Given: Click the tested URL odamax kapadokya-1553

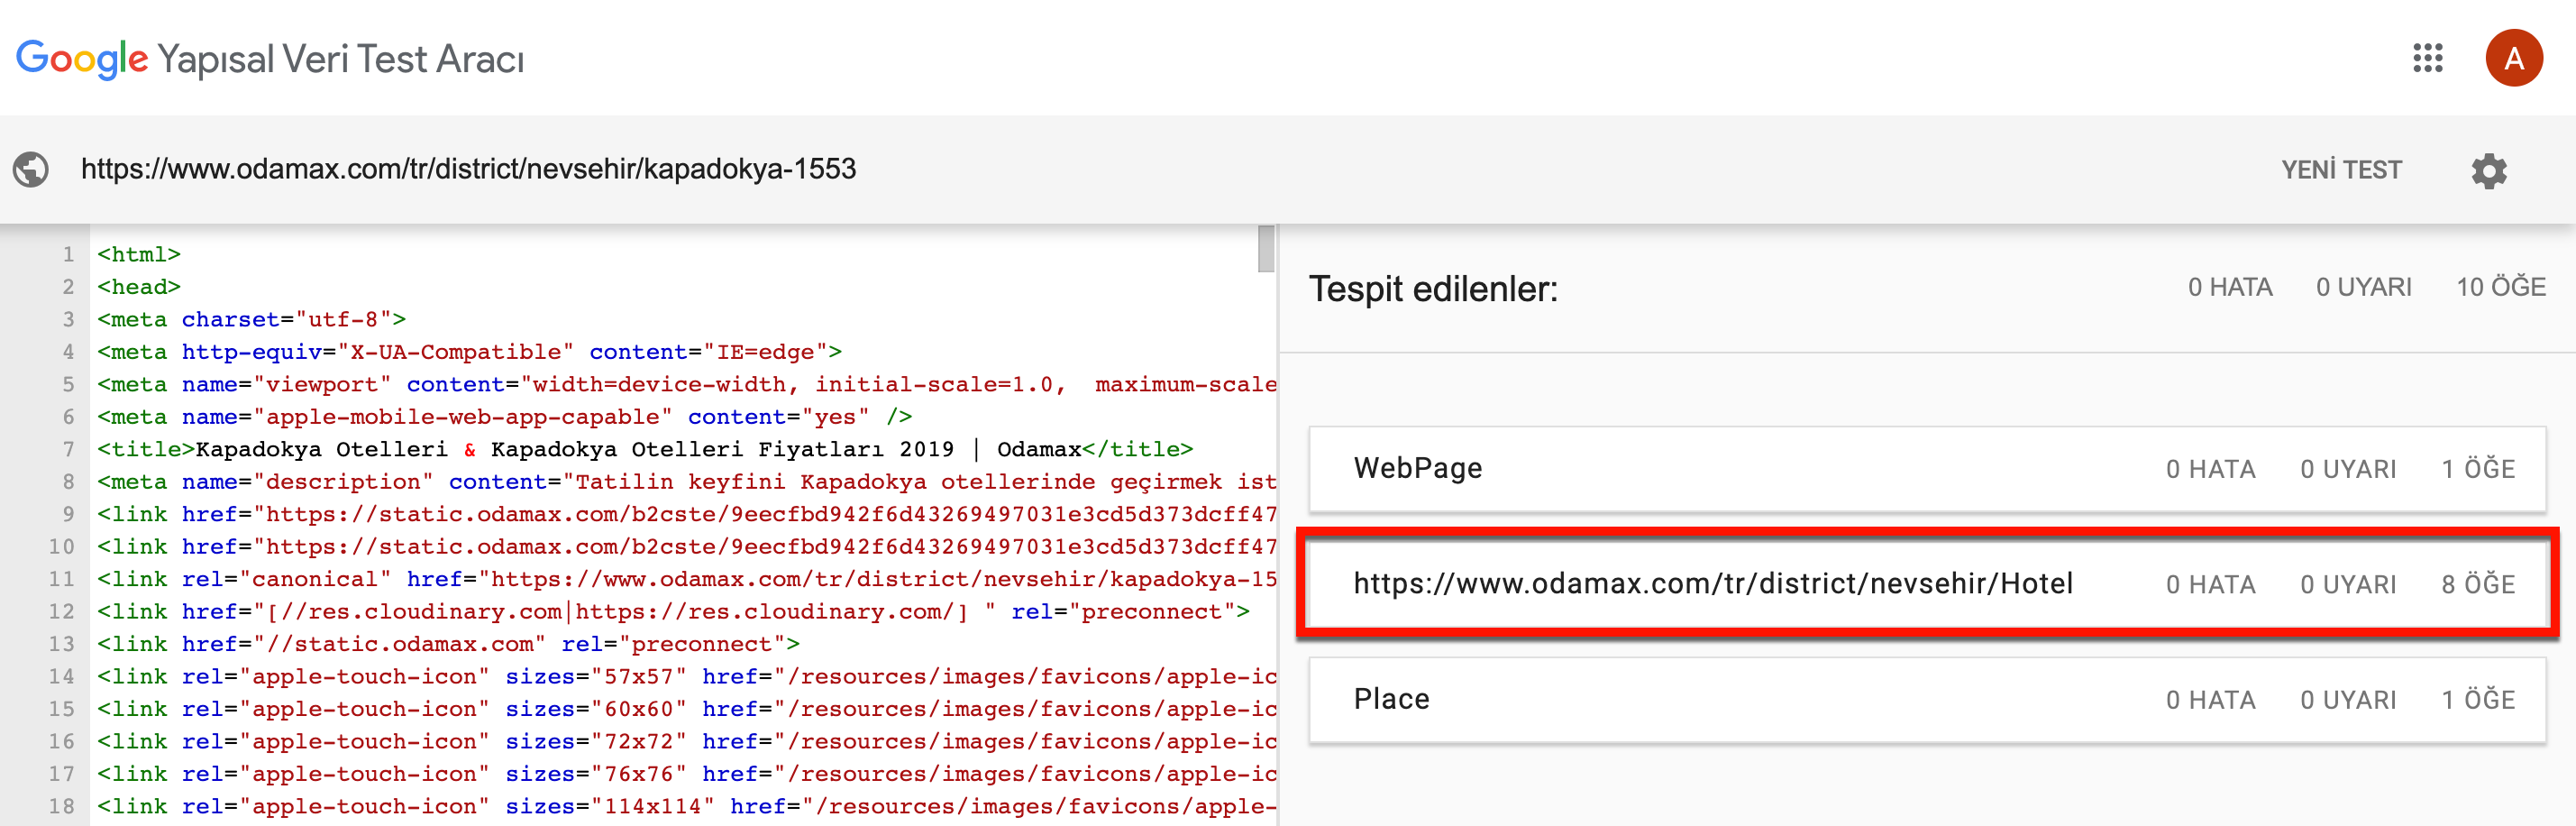Looking at the screenshot, I should (x=468, y=169).
